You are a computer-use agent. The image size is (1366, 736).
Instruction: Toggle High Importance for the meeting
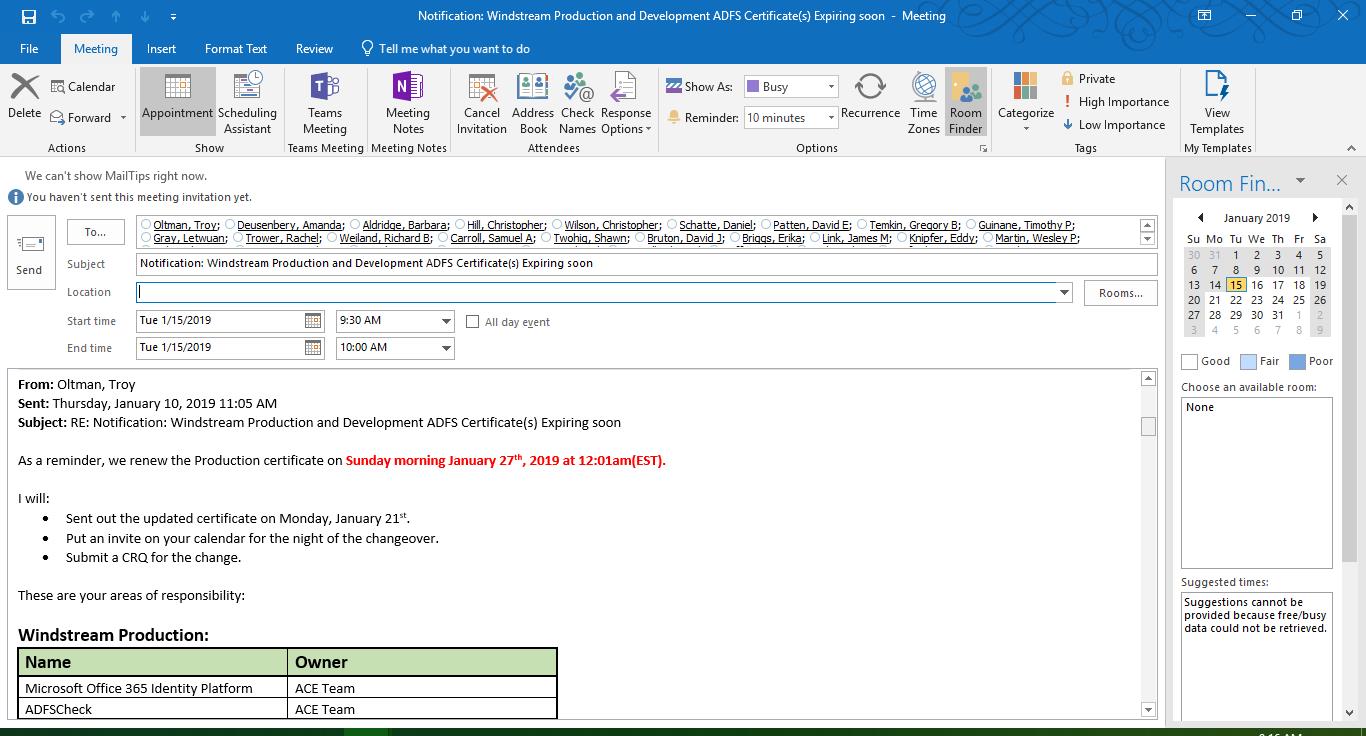point(1116,101)
